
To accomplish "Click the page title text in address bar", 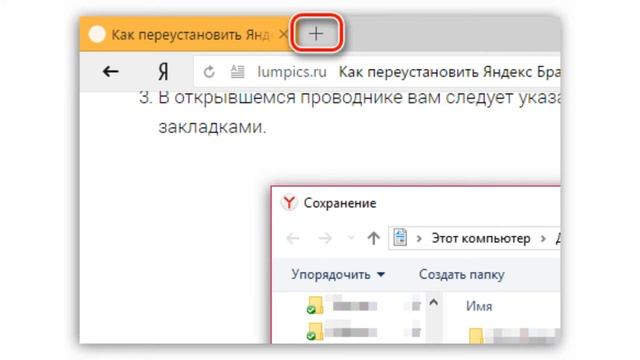I will [x=449, y=72].
